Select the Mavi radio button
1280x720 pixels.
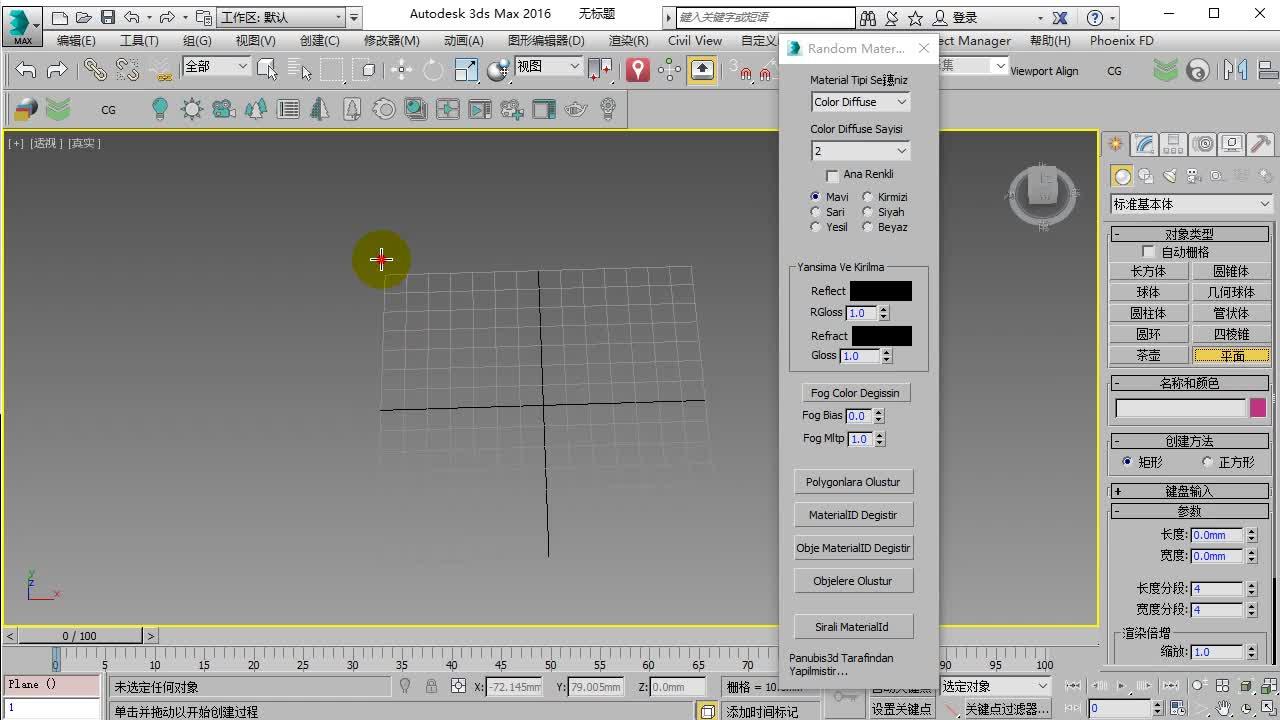816,197
